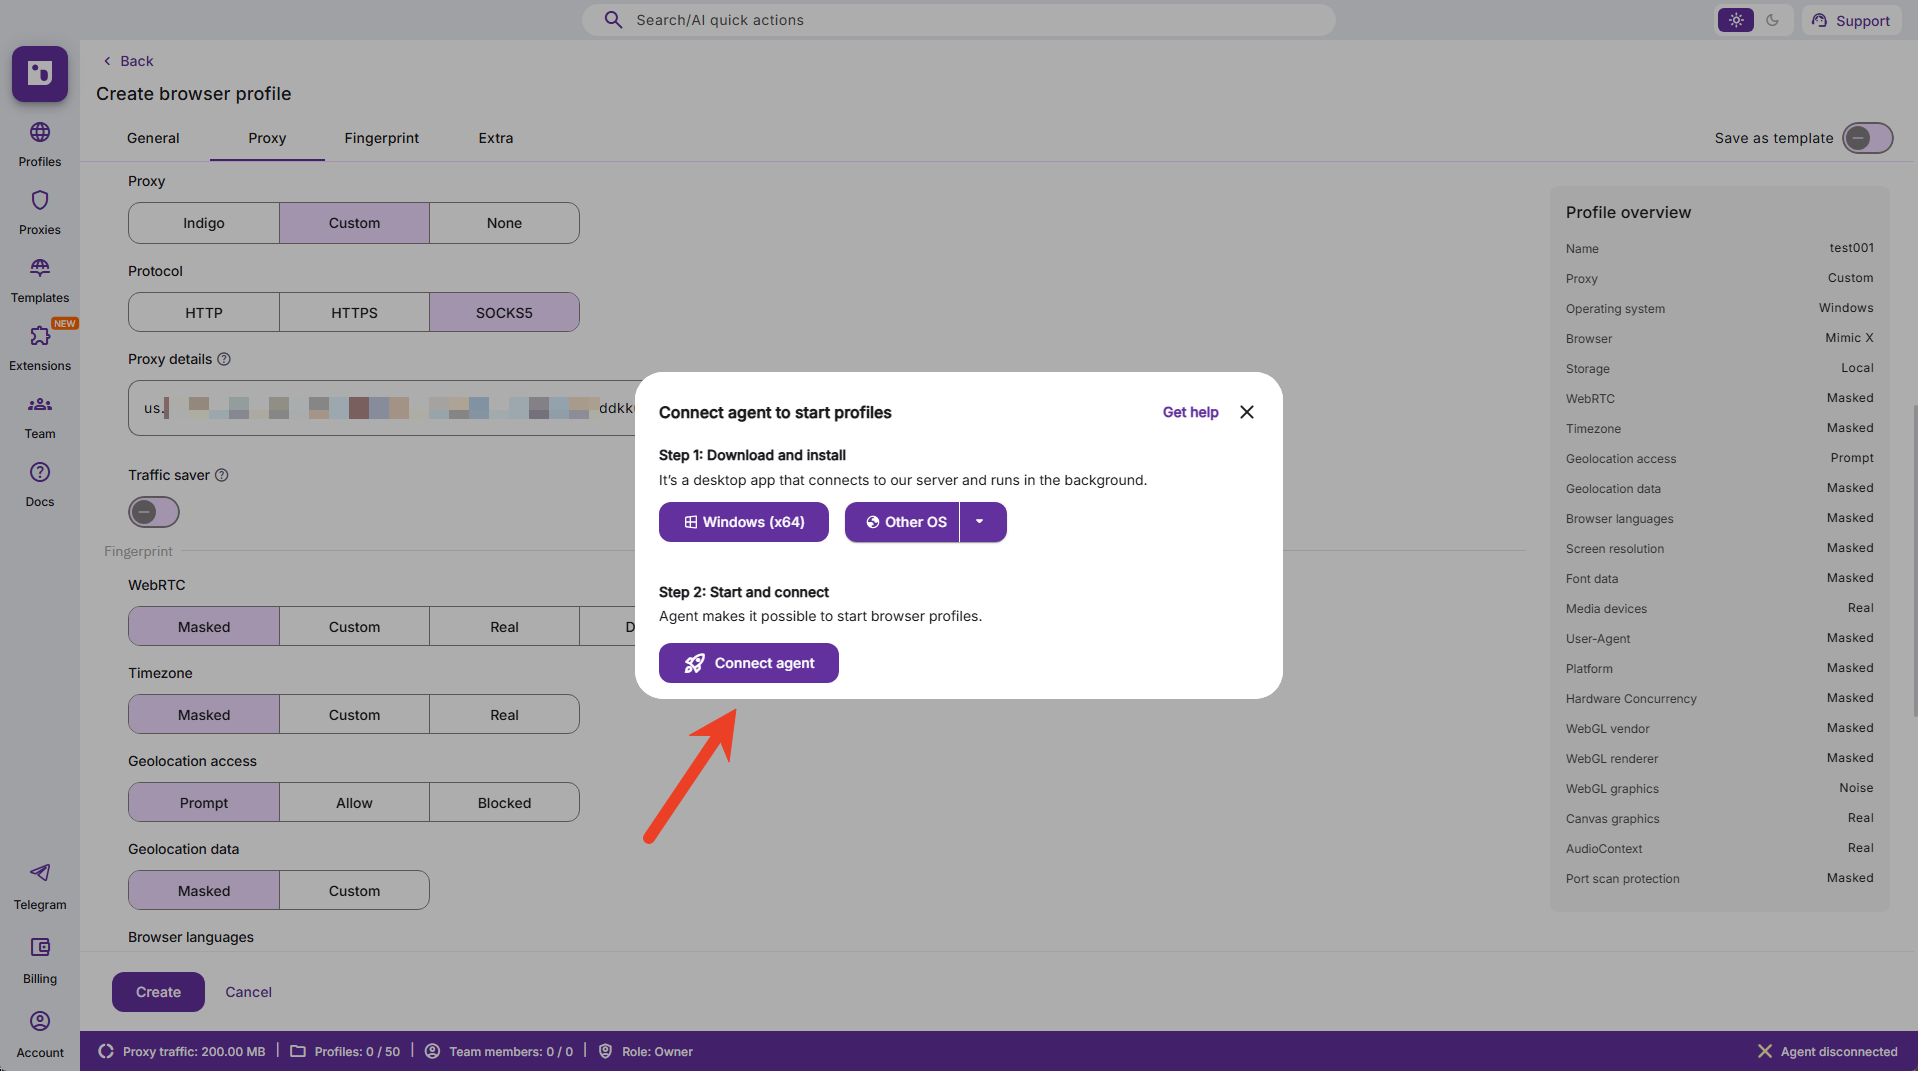Click the Connect agent button

click(x=748, y=663)
